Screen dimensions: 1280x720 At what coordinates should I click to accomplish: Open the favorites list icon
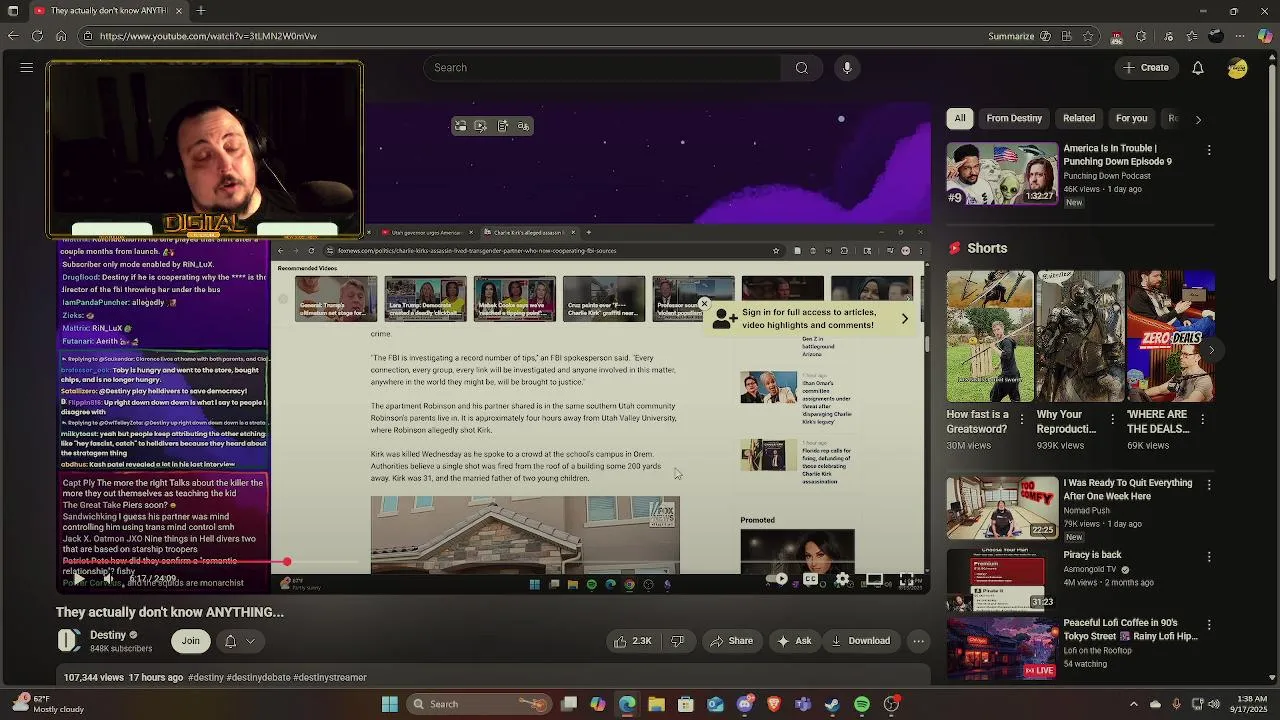click(1190, 36)
